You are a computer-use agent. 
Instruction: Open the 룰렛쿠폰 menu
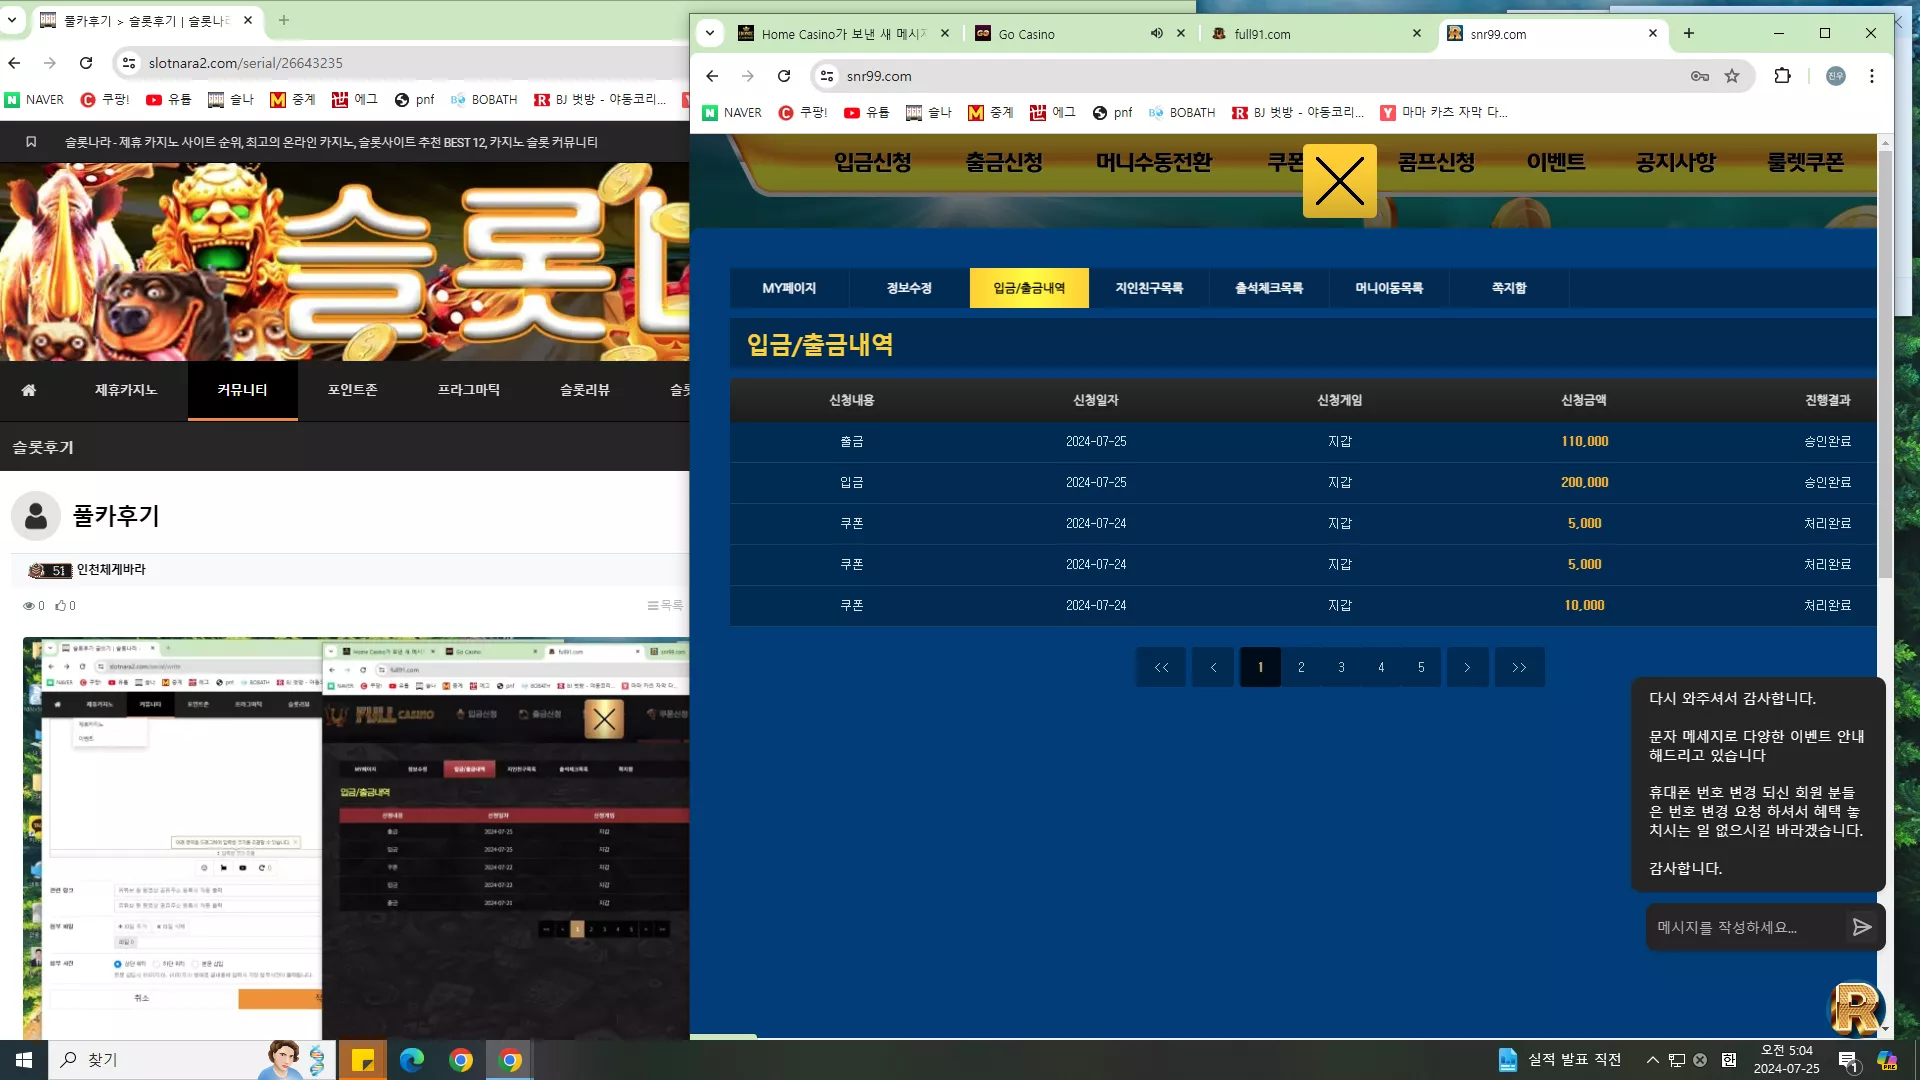click(x=1806, y=162)
